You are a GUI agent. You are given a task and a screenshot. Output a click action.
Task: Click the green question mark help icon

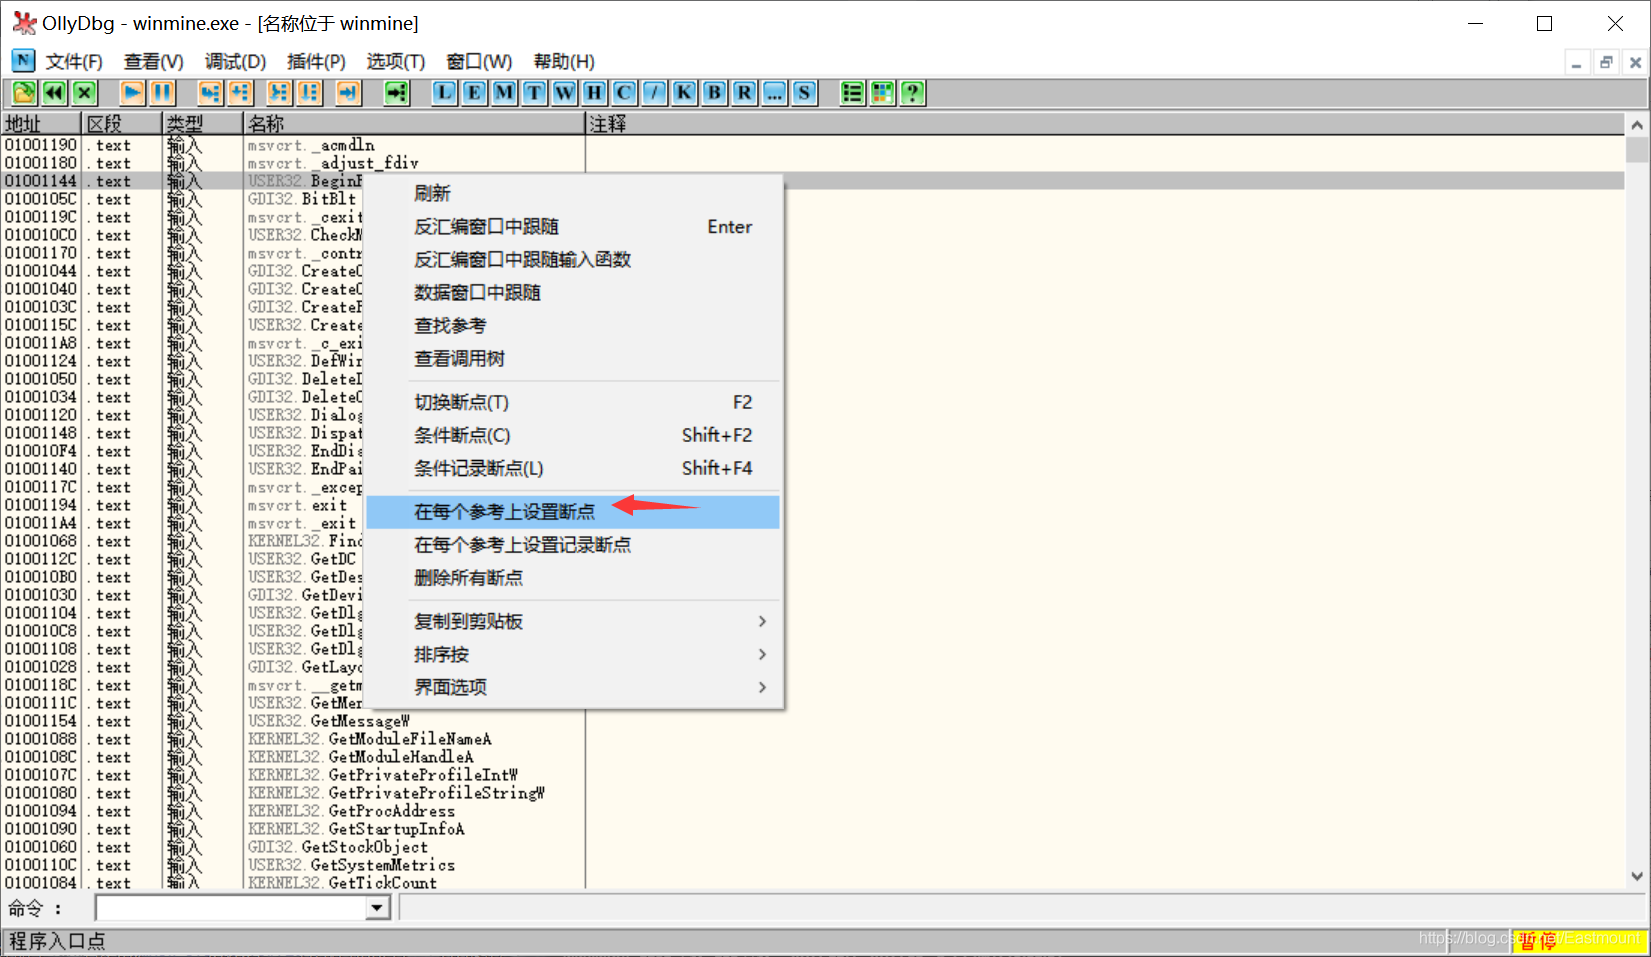point(912,93)
